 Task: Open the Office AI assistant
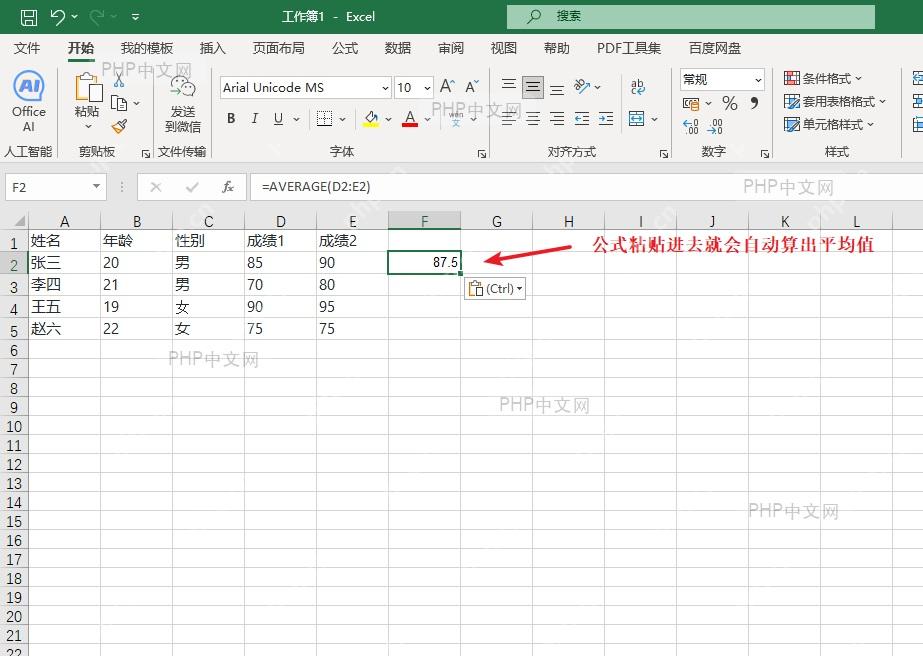point(29,101)
